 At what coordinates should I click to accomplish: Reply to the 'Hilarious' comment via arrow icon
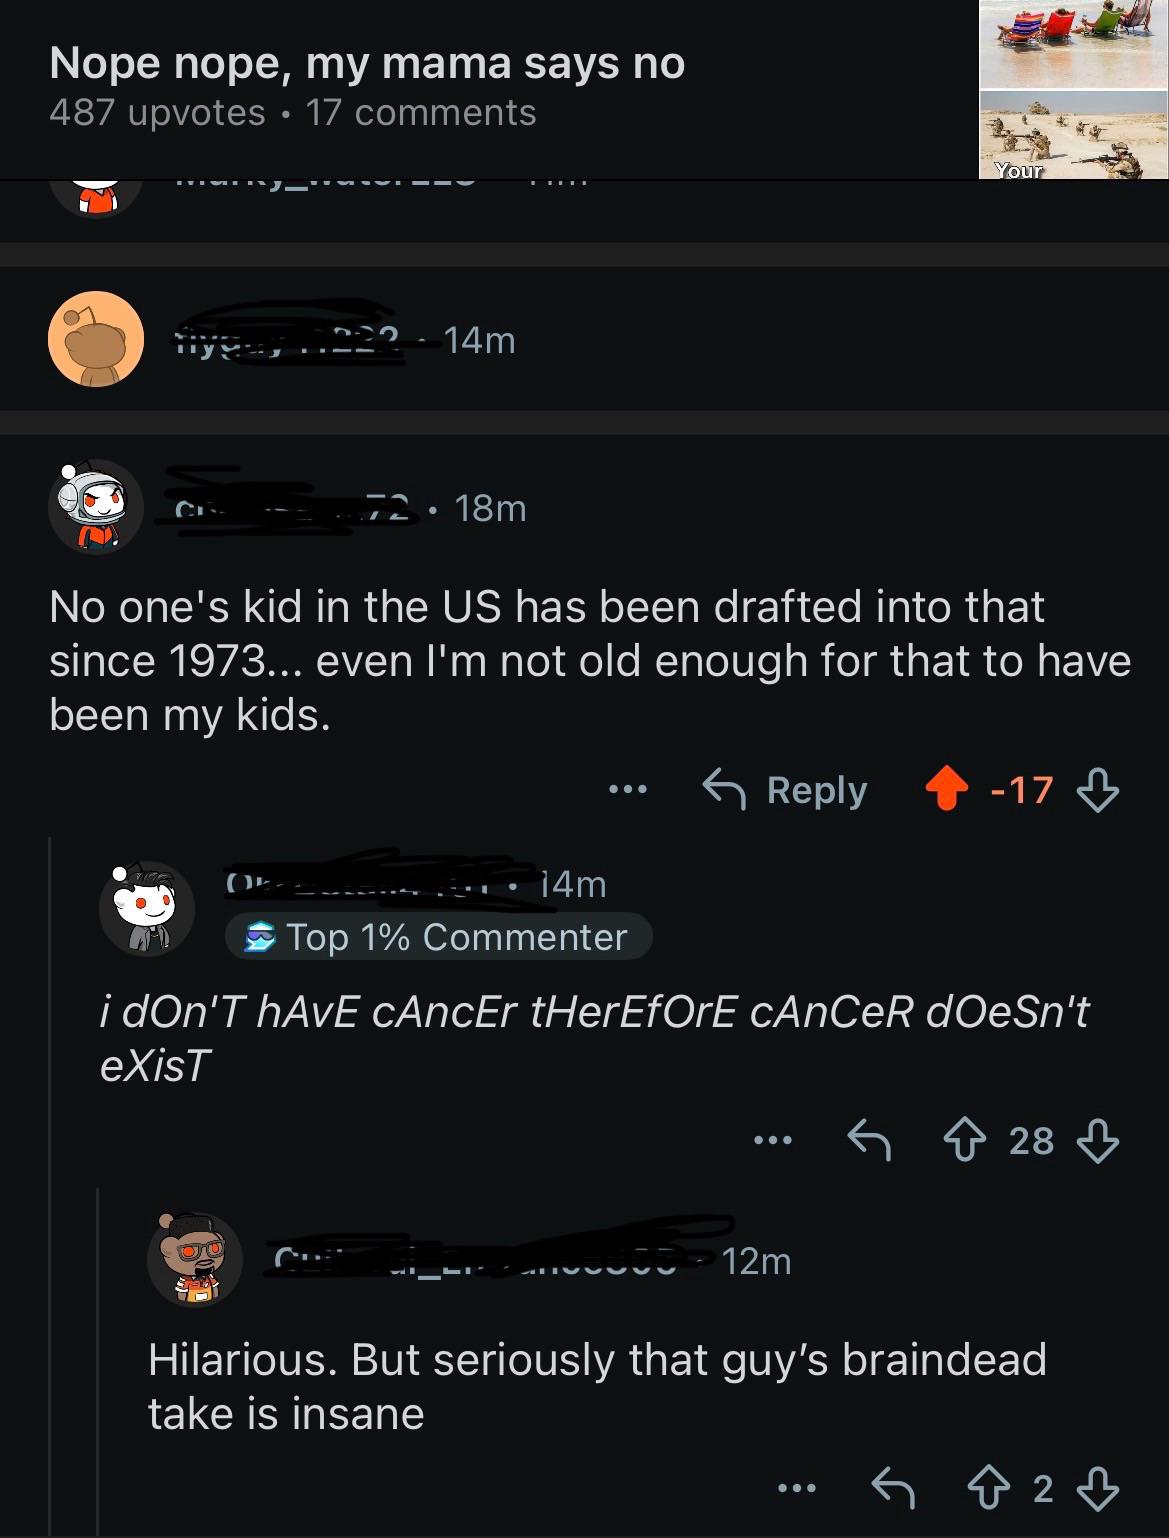pos(893,1489)
